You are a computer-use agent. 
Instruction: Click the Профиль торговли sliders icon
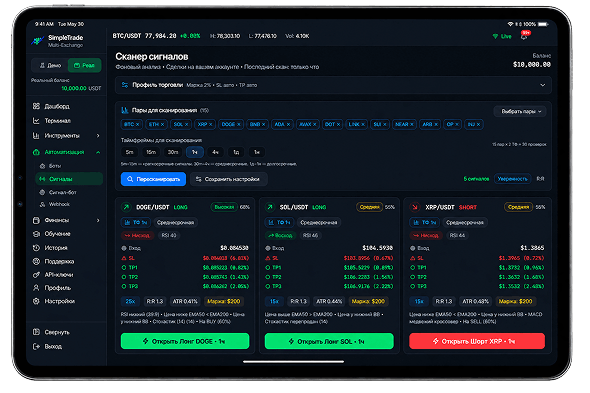click(125, 85)
